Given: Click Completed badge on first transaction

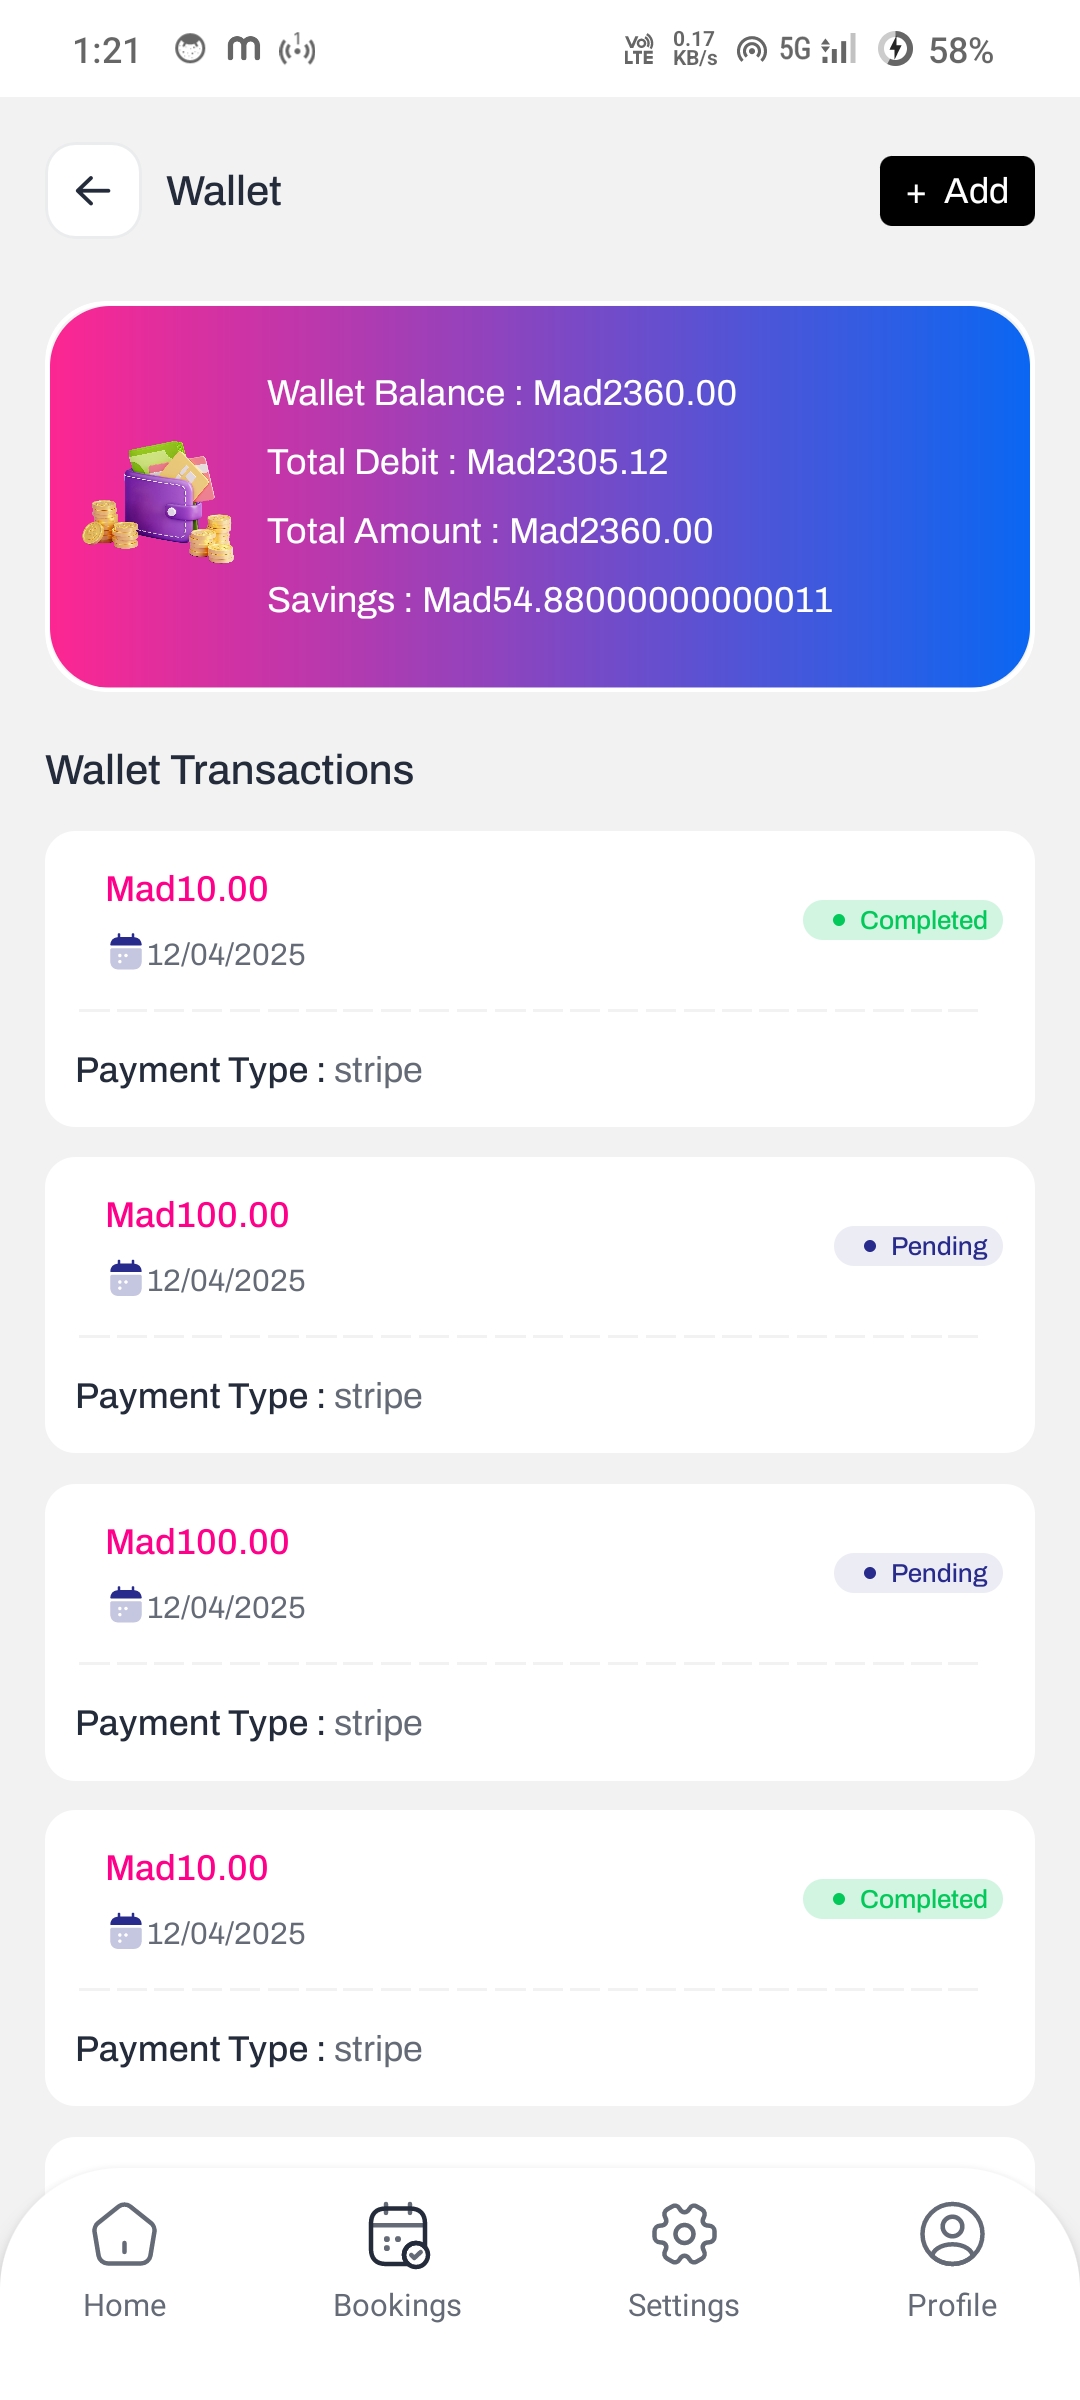Looking at the screenshot, I should click(x=903, y=920).
